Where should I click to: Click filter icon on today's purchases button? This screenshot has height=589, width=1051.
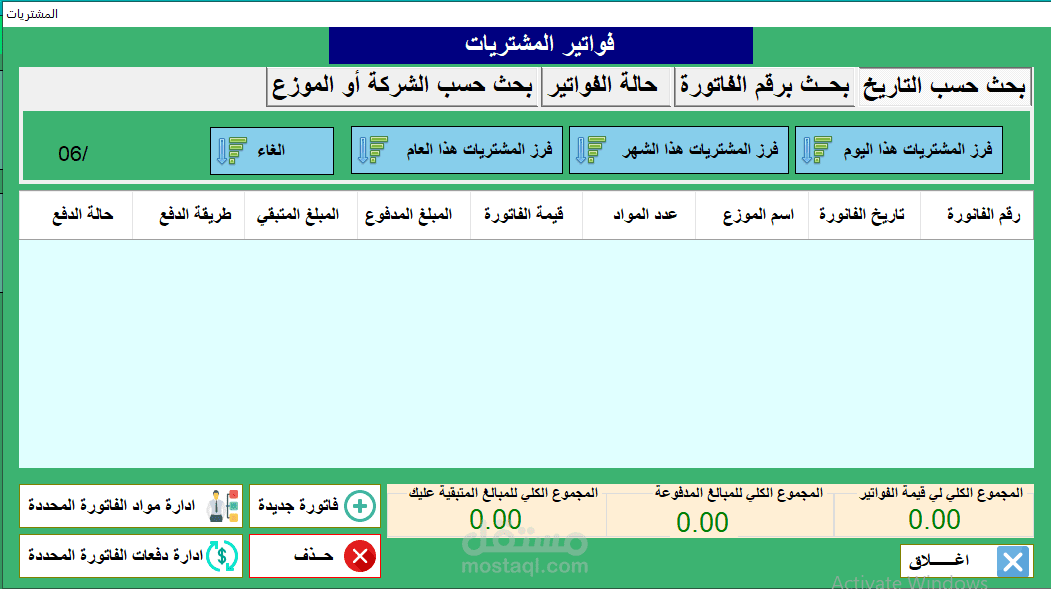[x=817, y=150]
